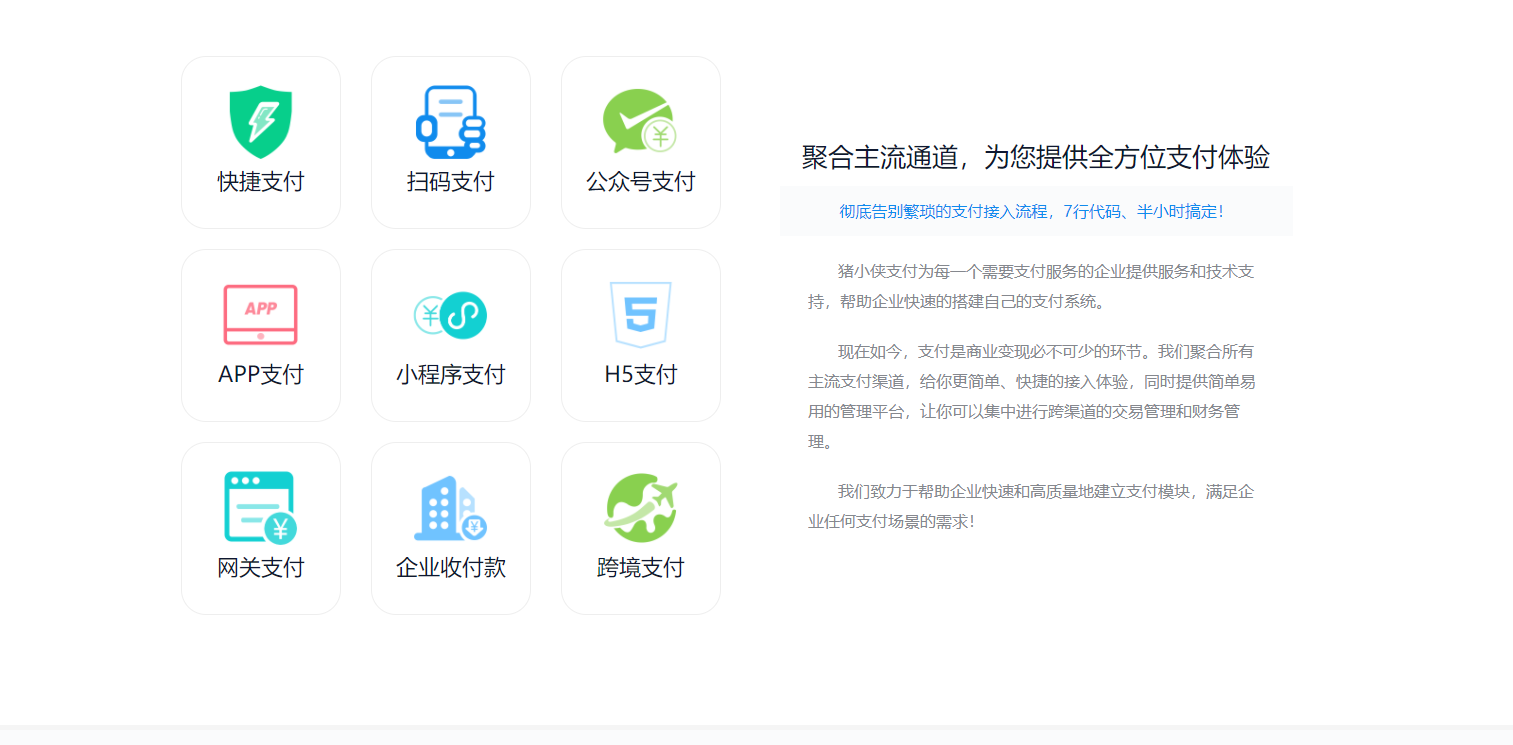Viewport: 1513px width, 745px height.
Task: Click the blue office building icon
Action: 450,508
